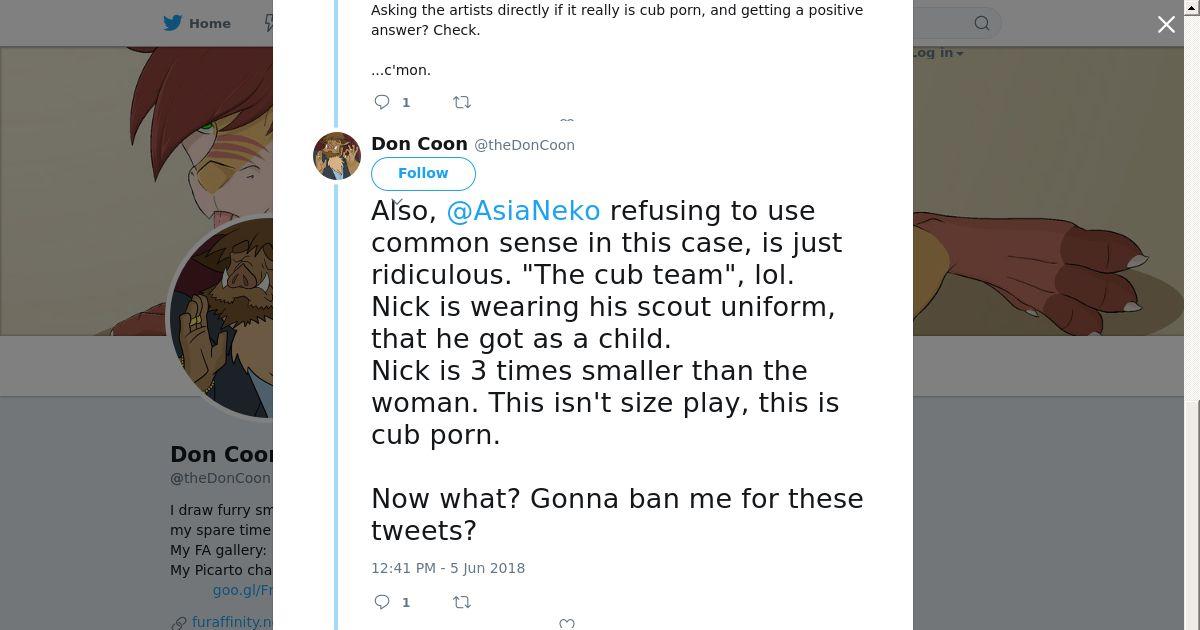Like the 12:41 PM tweet with the heart
Viewport: 1200px width, 630px height.
[x=567, y=624]
